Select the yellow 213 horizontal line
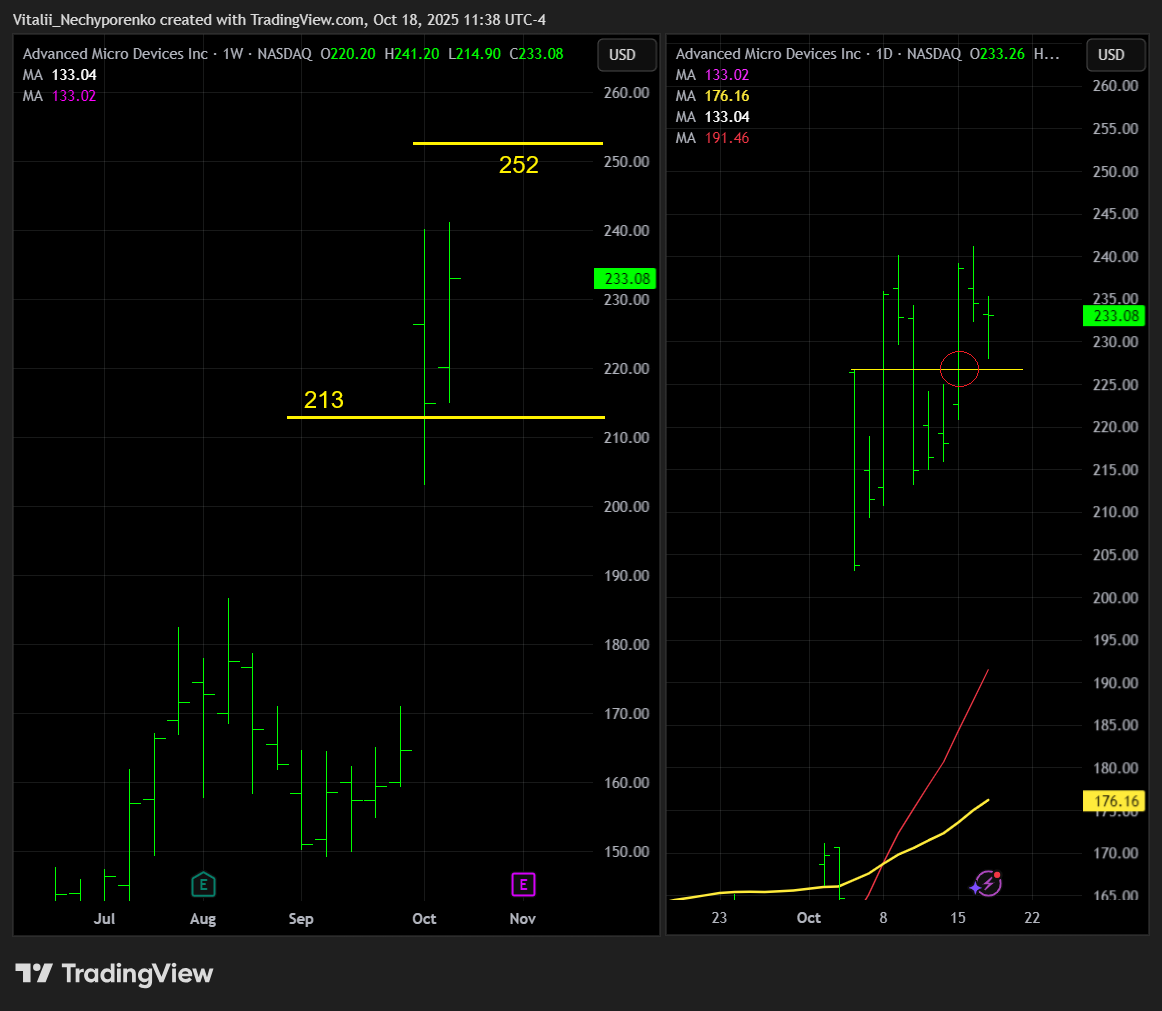 [x=446, y=417]
